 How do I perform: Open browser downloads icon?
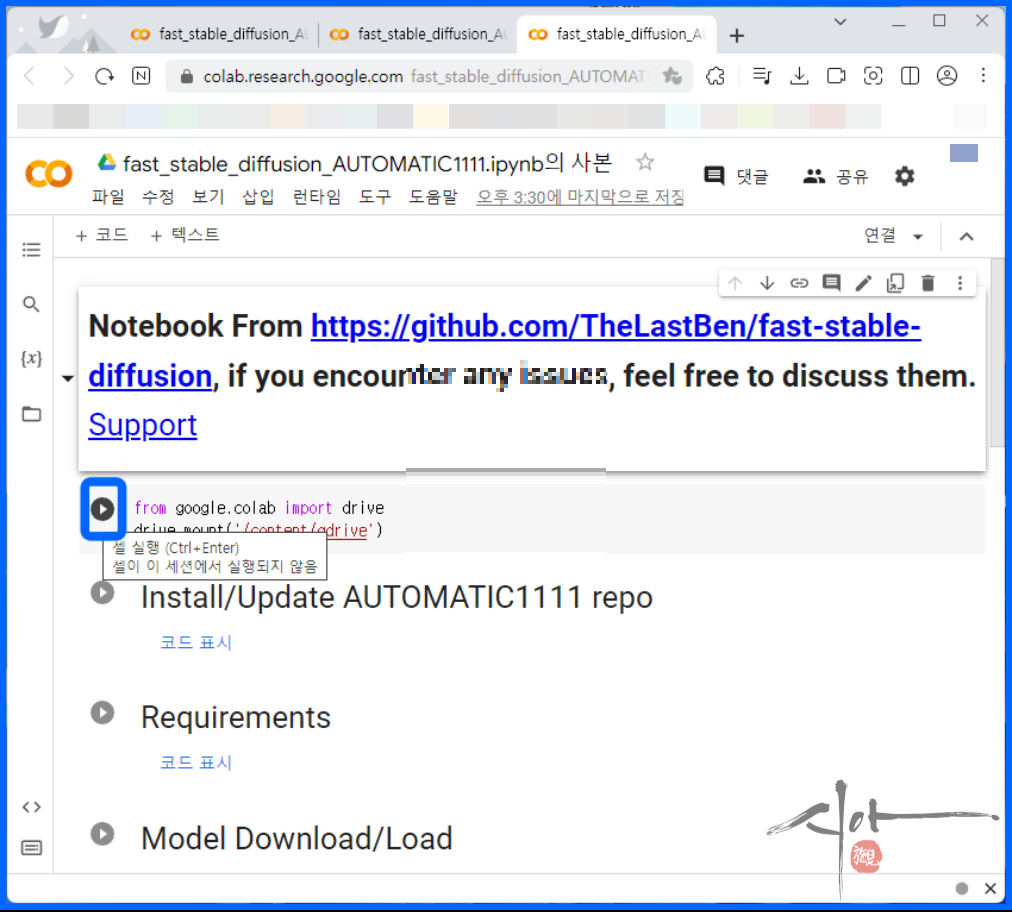(x=799, y=76)
